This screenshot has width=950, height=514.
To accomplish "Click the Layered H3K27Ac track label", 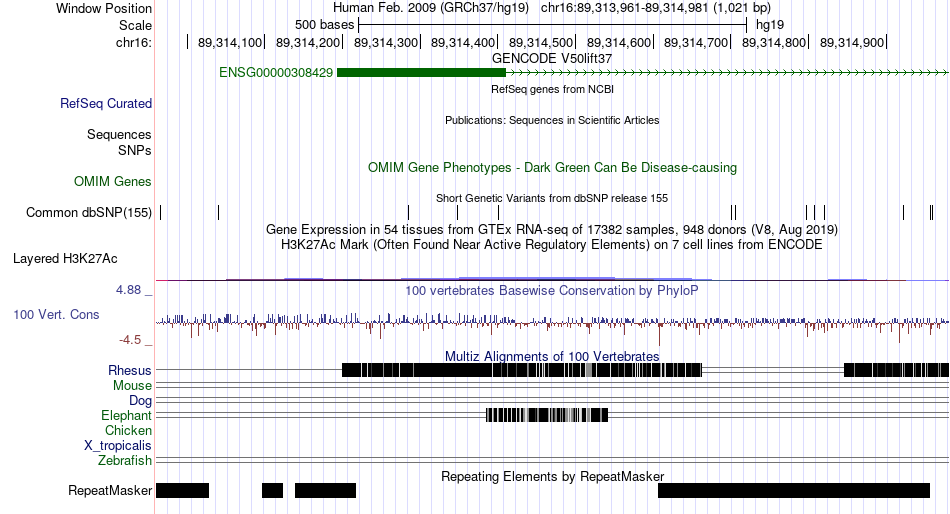I will 65,259.
